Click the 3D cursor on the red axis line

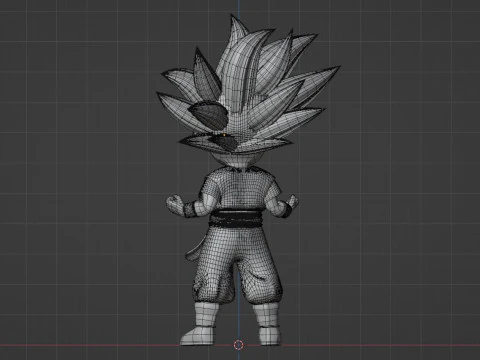(x=239, y=345)
